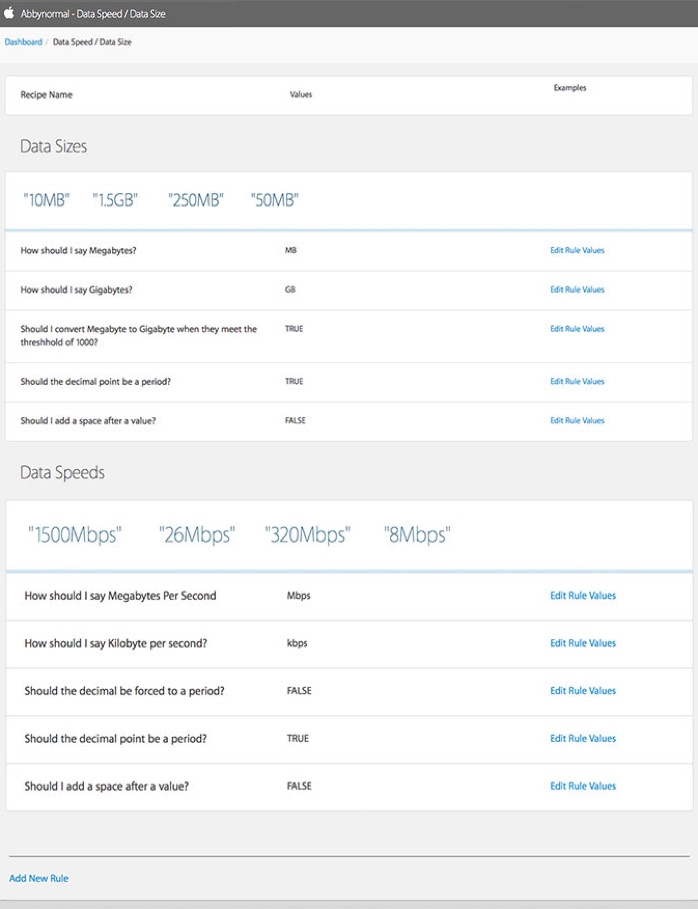Edit the Data Speeds space after value rule
This screenshot has width=698, height=909.
click(x=583, y=786)
